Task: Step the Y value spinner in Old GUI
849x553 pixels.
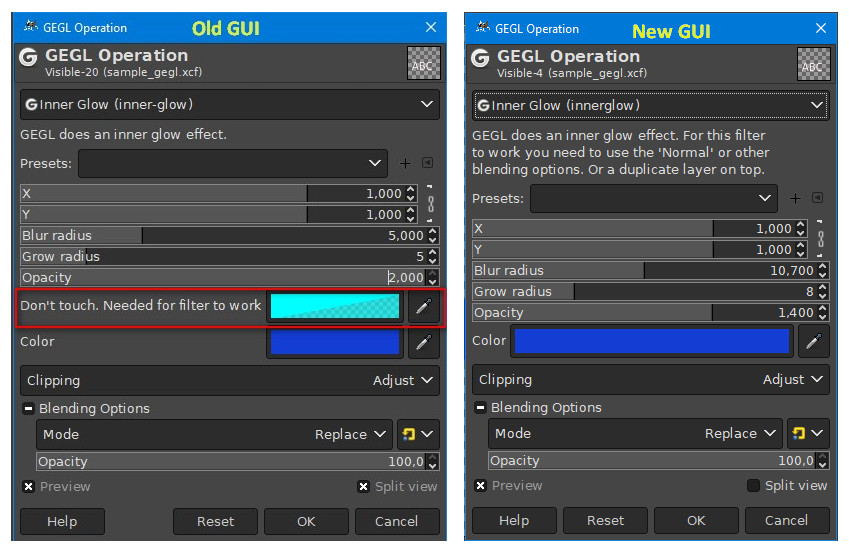Action: (x=411, y=214)
